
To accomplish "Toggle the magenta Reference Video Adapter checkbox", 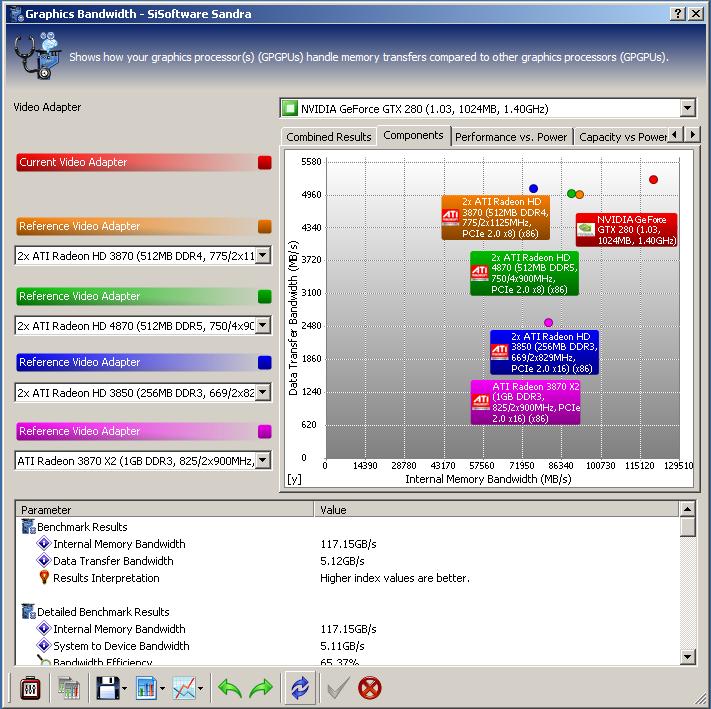I will tap(265, 431).
